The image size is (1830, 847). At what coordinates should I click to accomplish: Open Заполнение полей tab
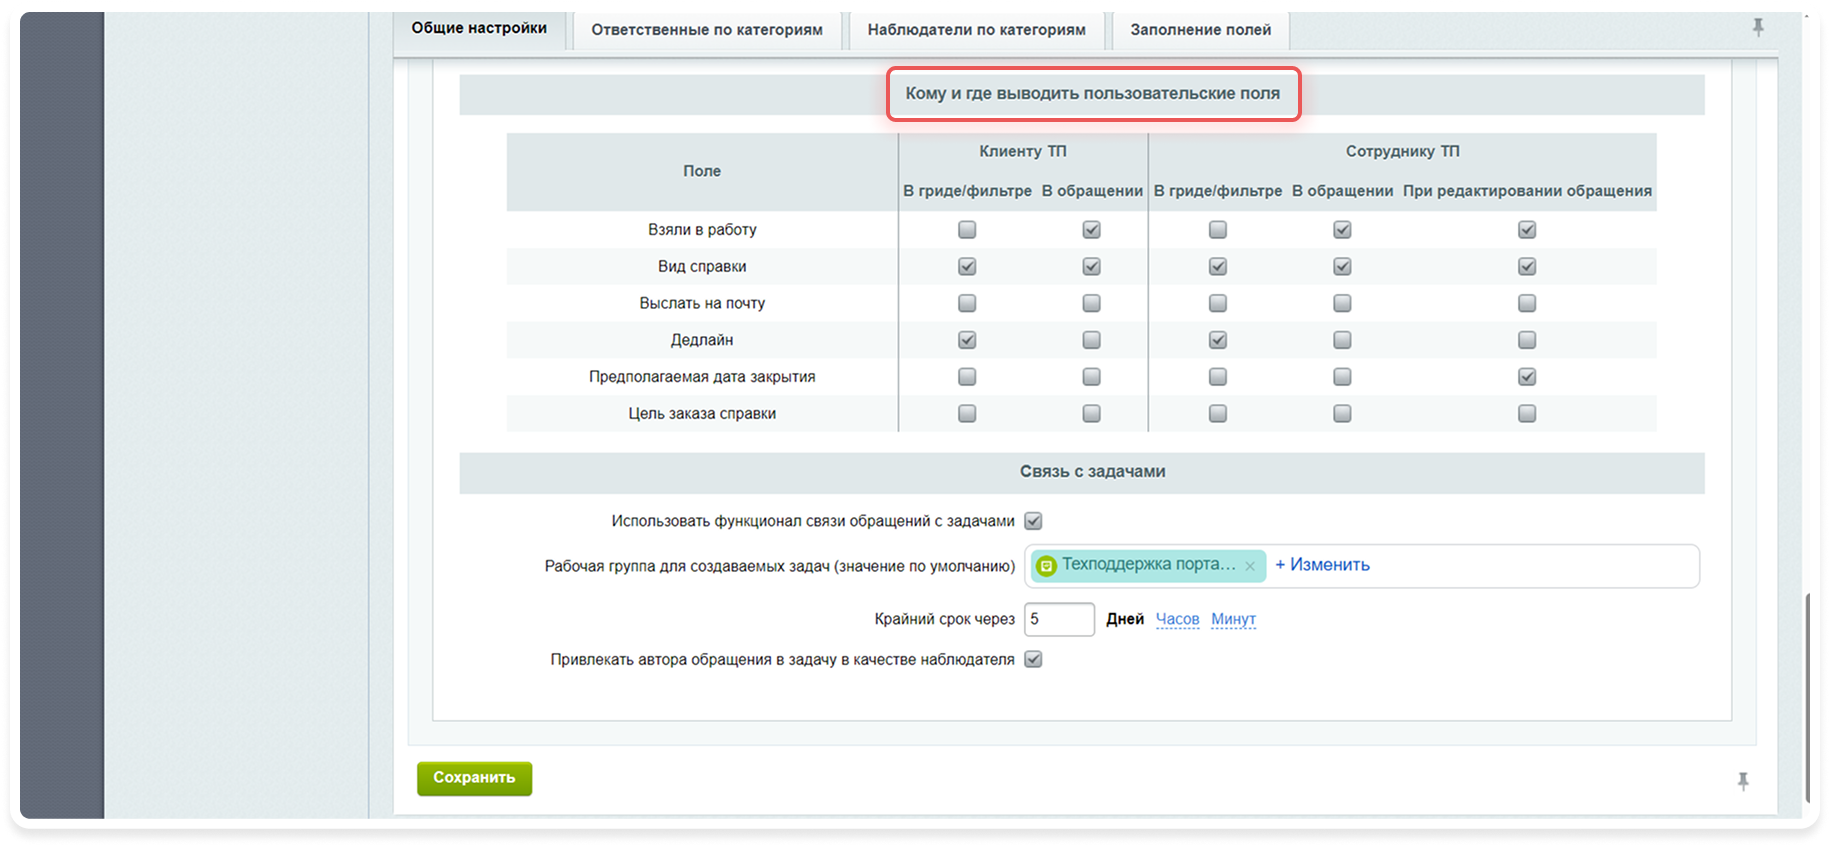coord(1201,30)
